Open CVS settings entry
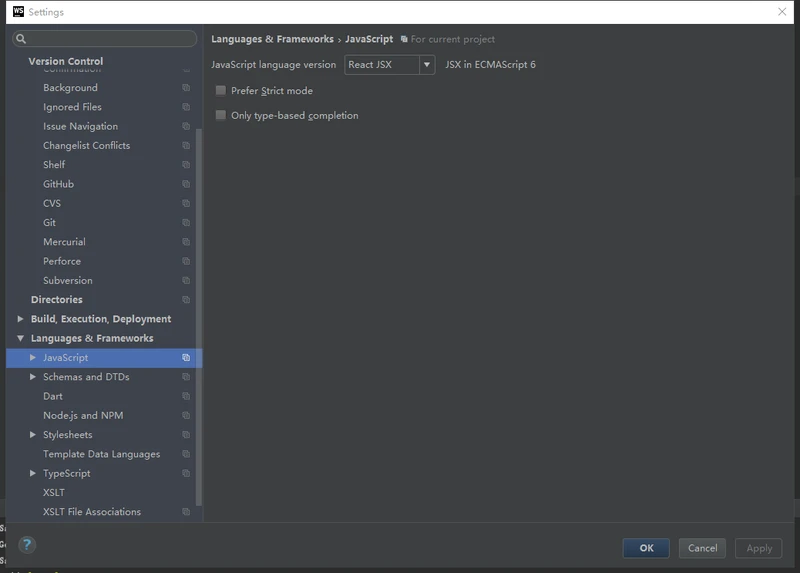The width and height of the screenshot is (800, 573). tap(52, 204)
